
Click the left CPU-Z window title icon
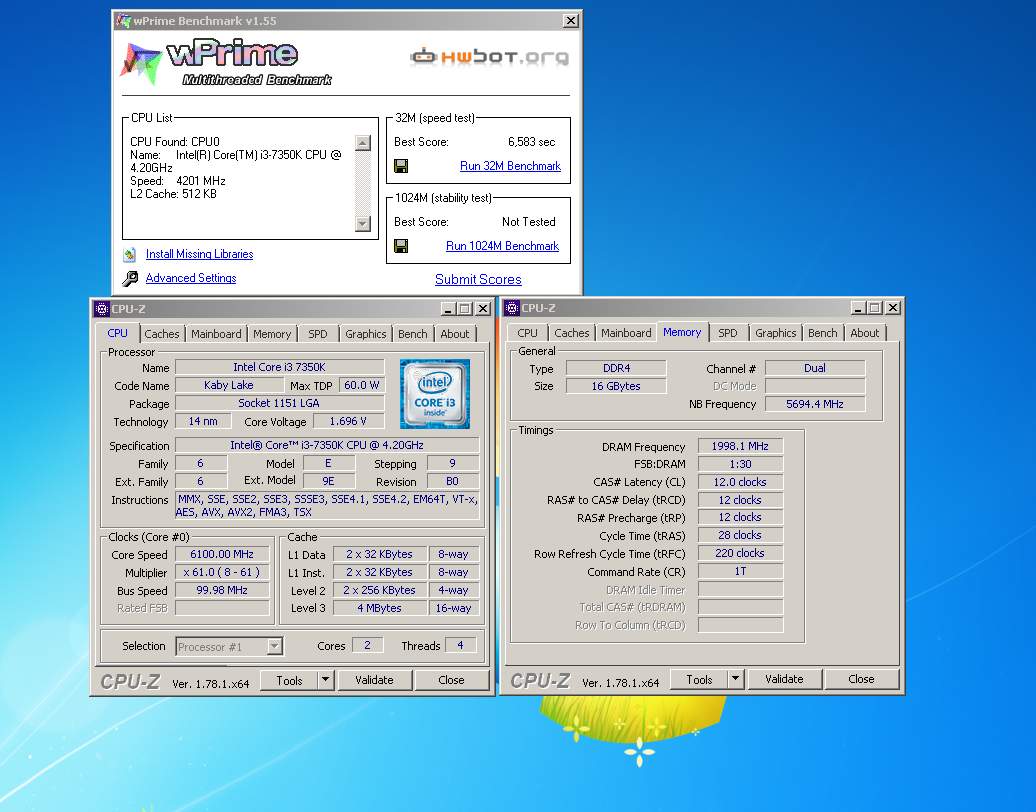(102, 309)
